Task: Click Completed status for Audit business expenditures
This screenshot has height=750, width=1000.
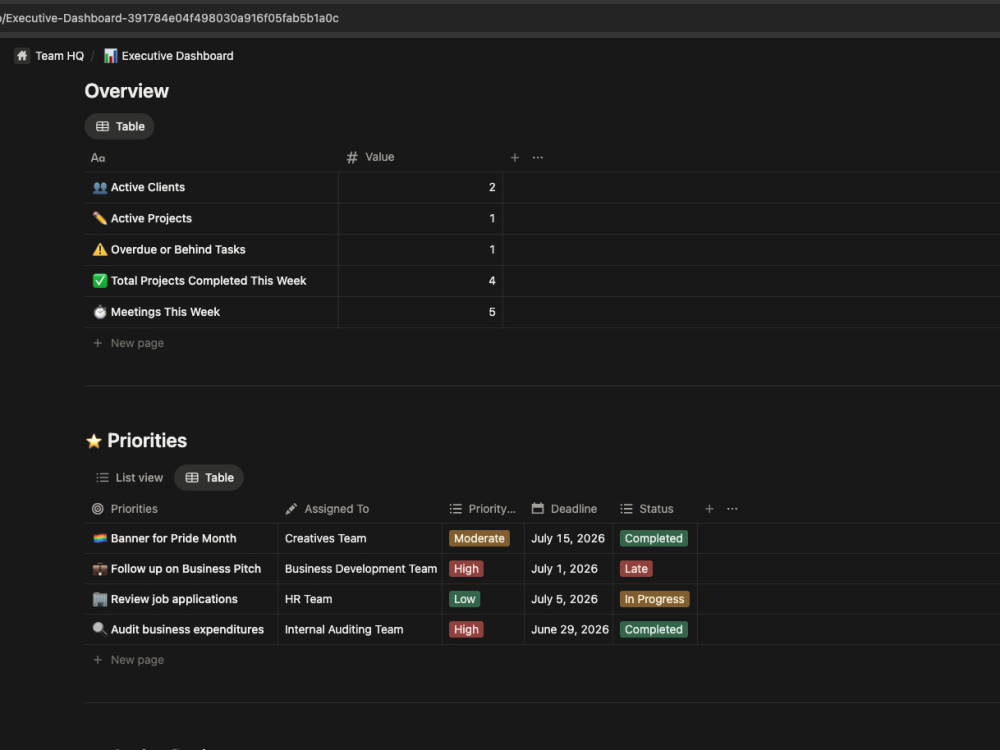Action: tap(654, 630)
